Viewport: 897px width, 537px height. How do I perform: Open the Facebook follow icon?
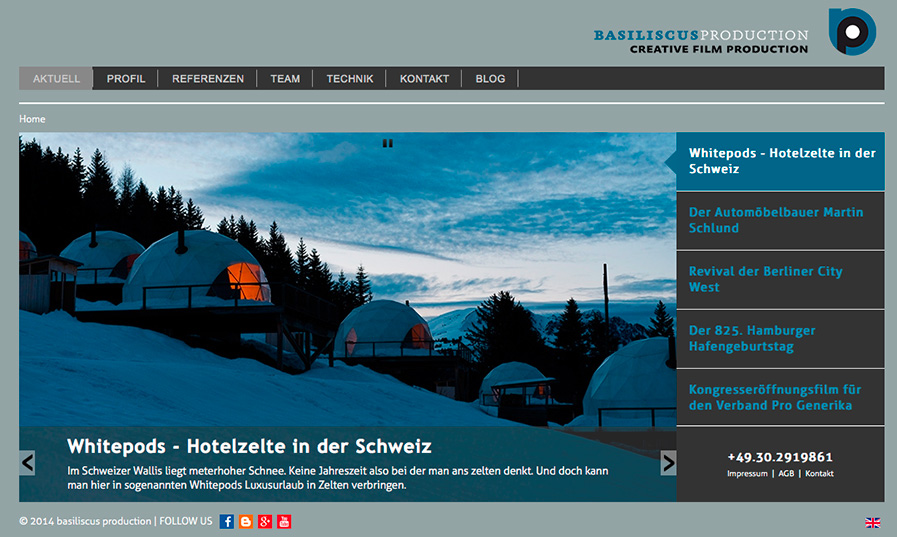coord(227,521)
